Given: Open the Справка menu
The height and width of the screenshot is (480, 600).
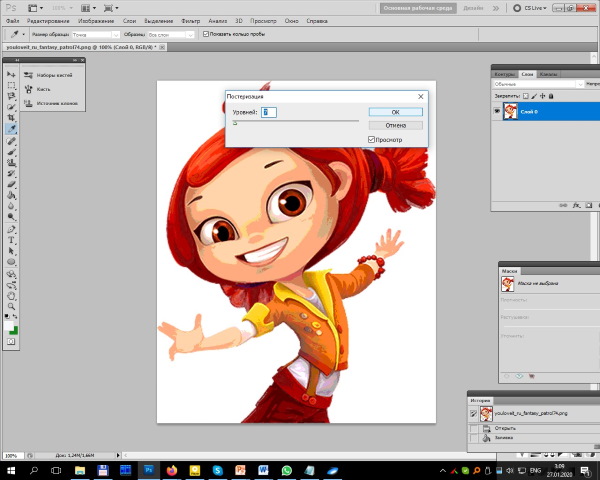Looking at the screenshot, I should click(x=317, y=21).
